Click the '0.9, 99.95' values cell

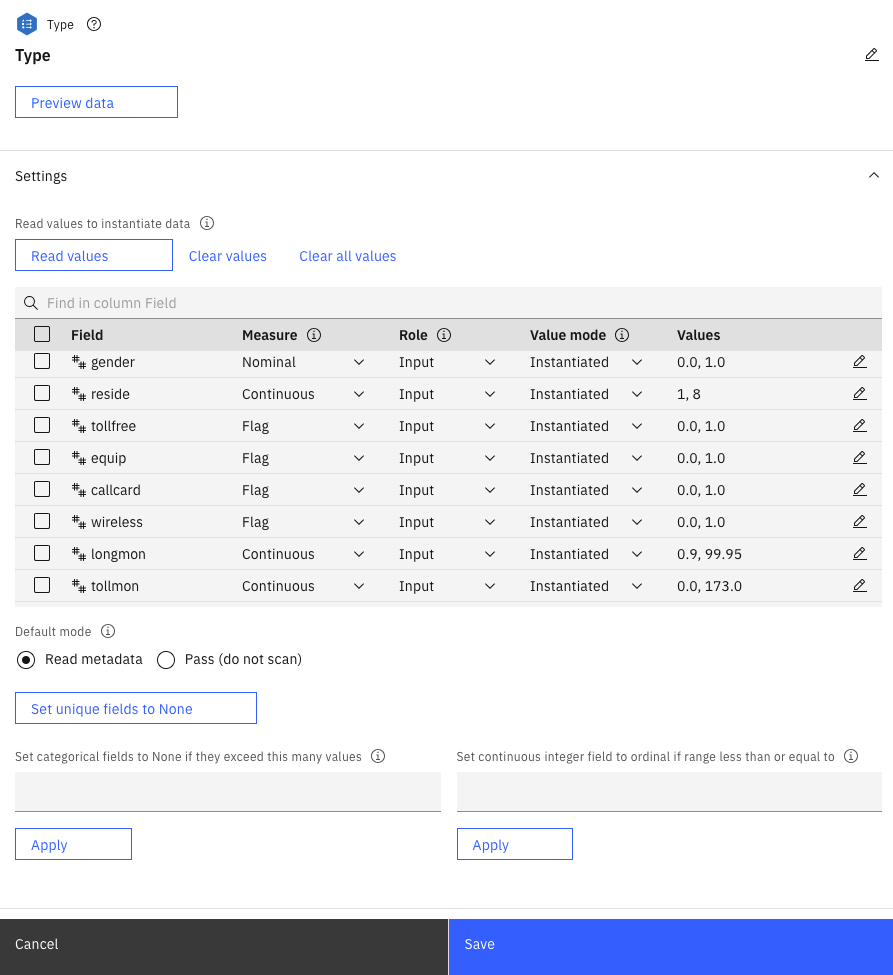coord(710,554)
